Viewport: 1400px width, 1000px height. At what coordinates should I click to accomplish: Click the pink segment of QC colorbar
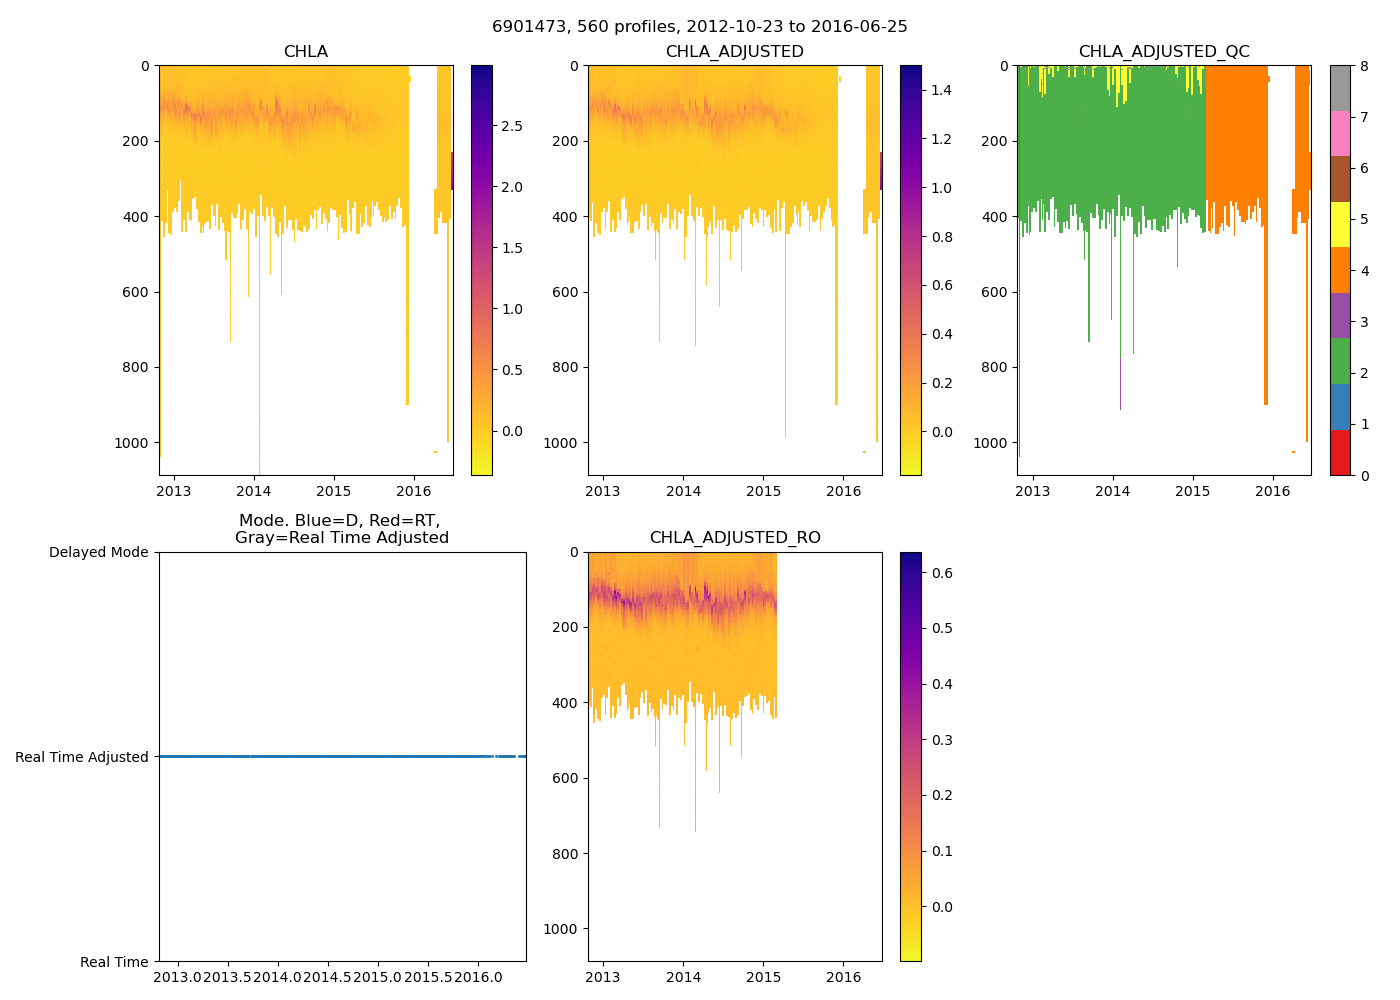[1340, 133]
